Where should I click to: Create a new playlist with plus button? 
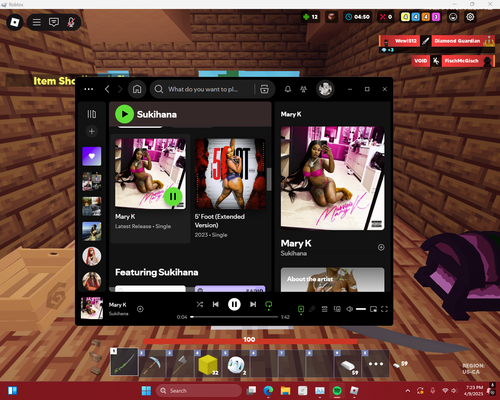click(x=92, y=131)
